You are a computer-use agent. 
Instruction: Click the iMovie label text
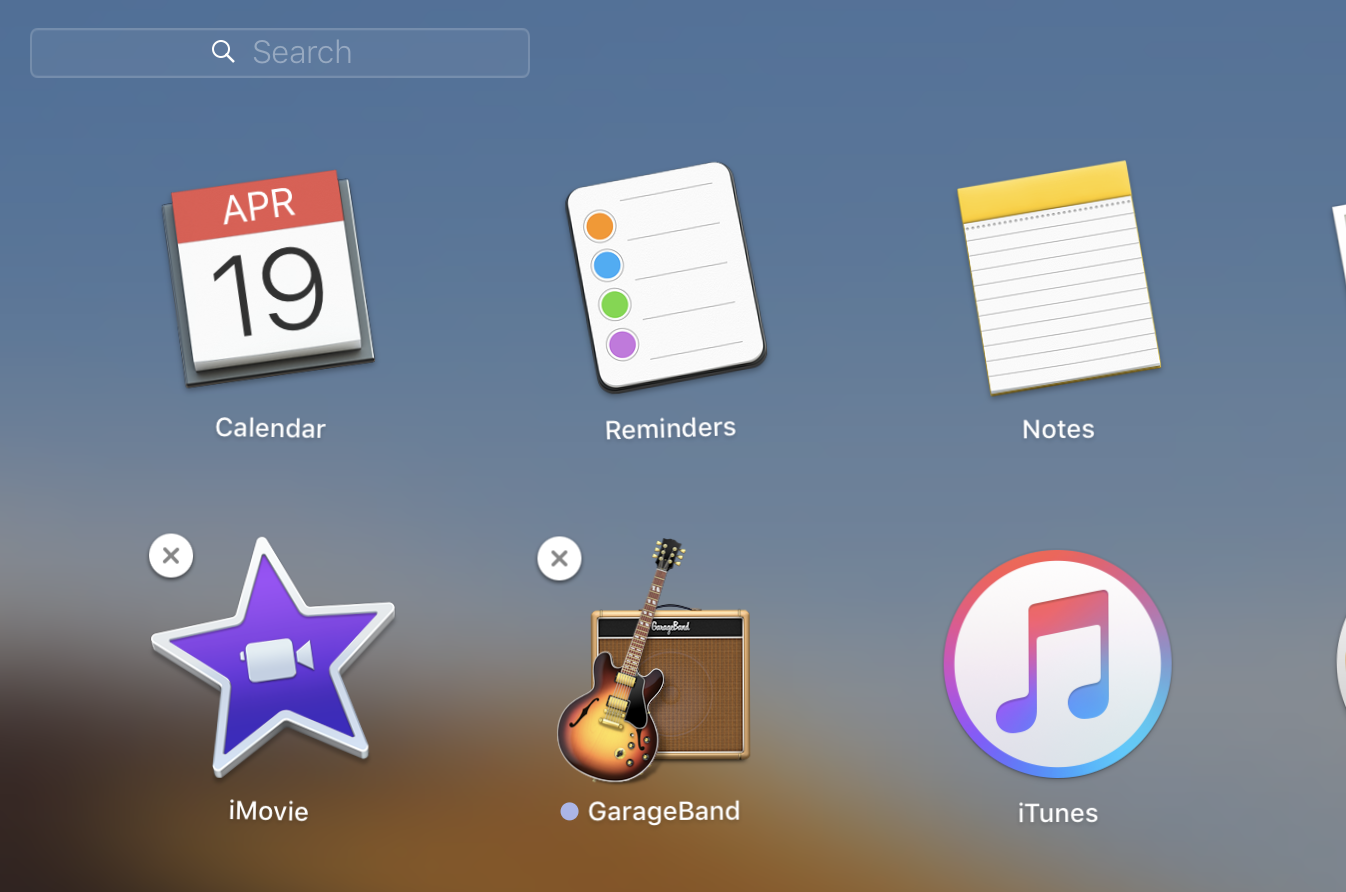pos(268,810)
